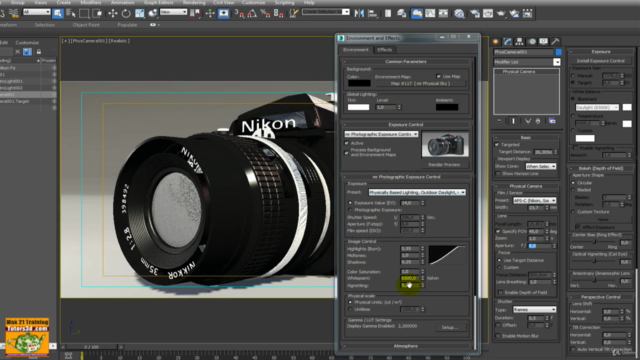Image resolution: width=640 pixels, height=360 pixels.
Task: Open Utilities command panel hammer tab
Action: pos(555,42)
